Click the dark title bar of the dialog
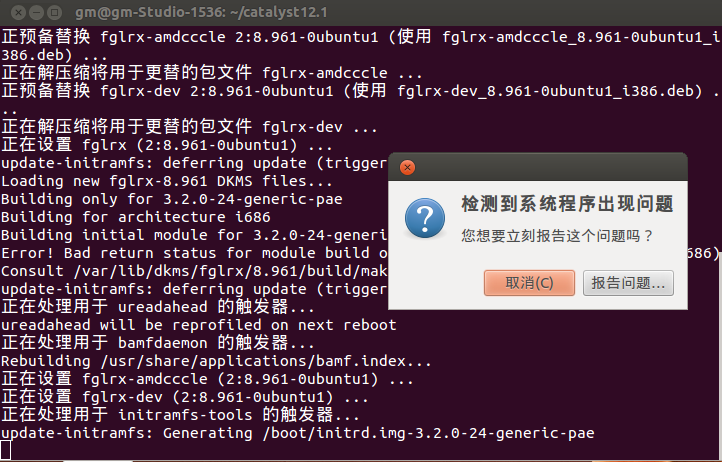 coord(538,167)
